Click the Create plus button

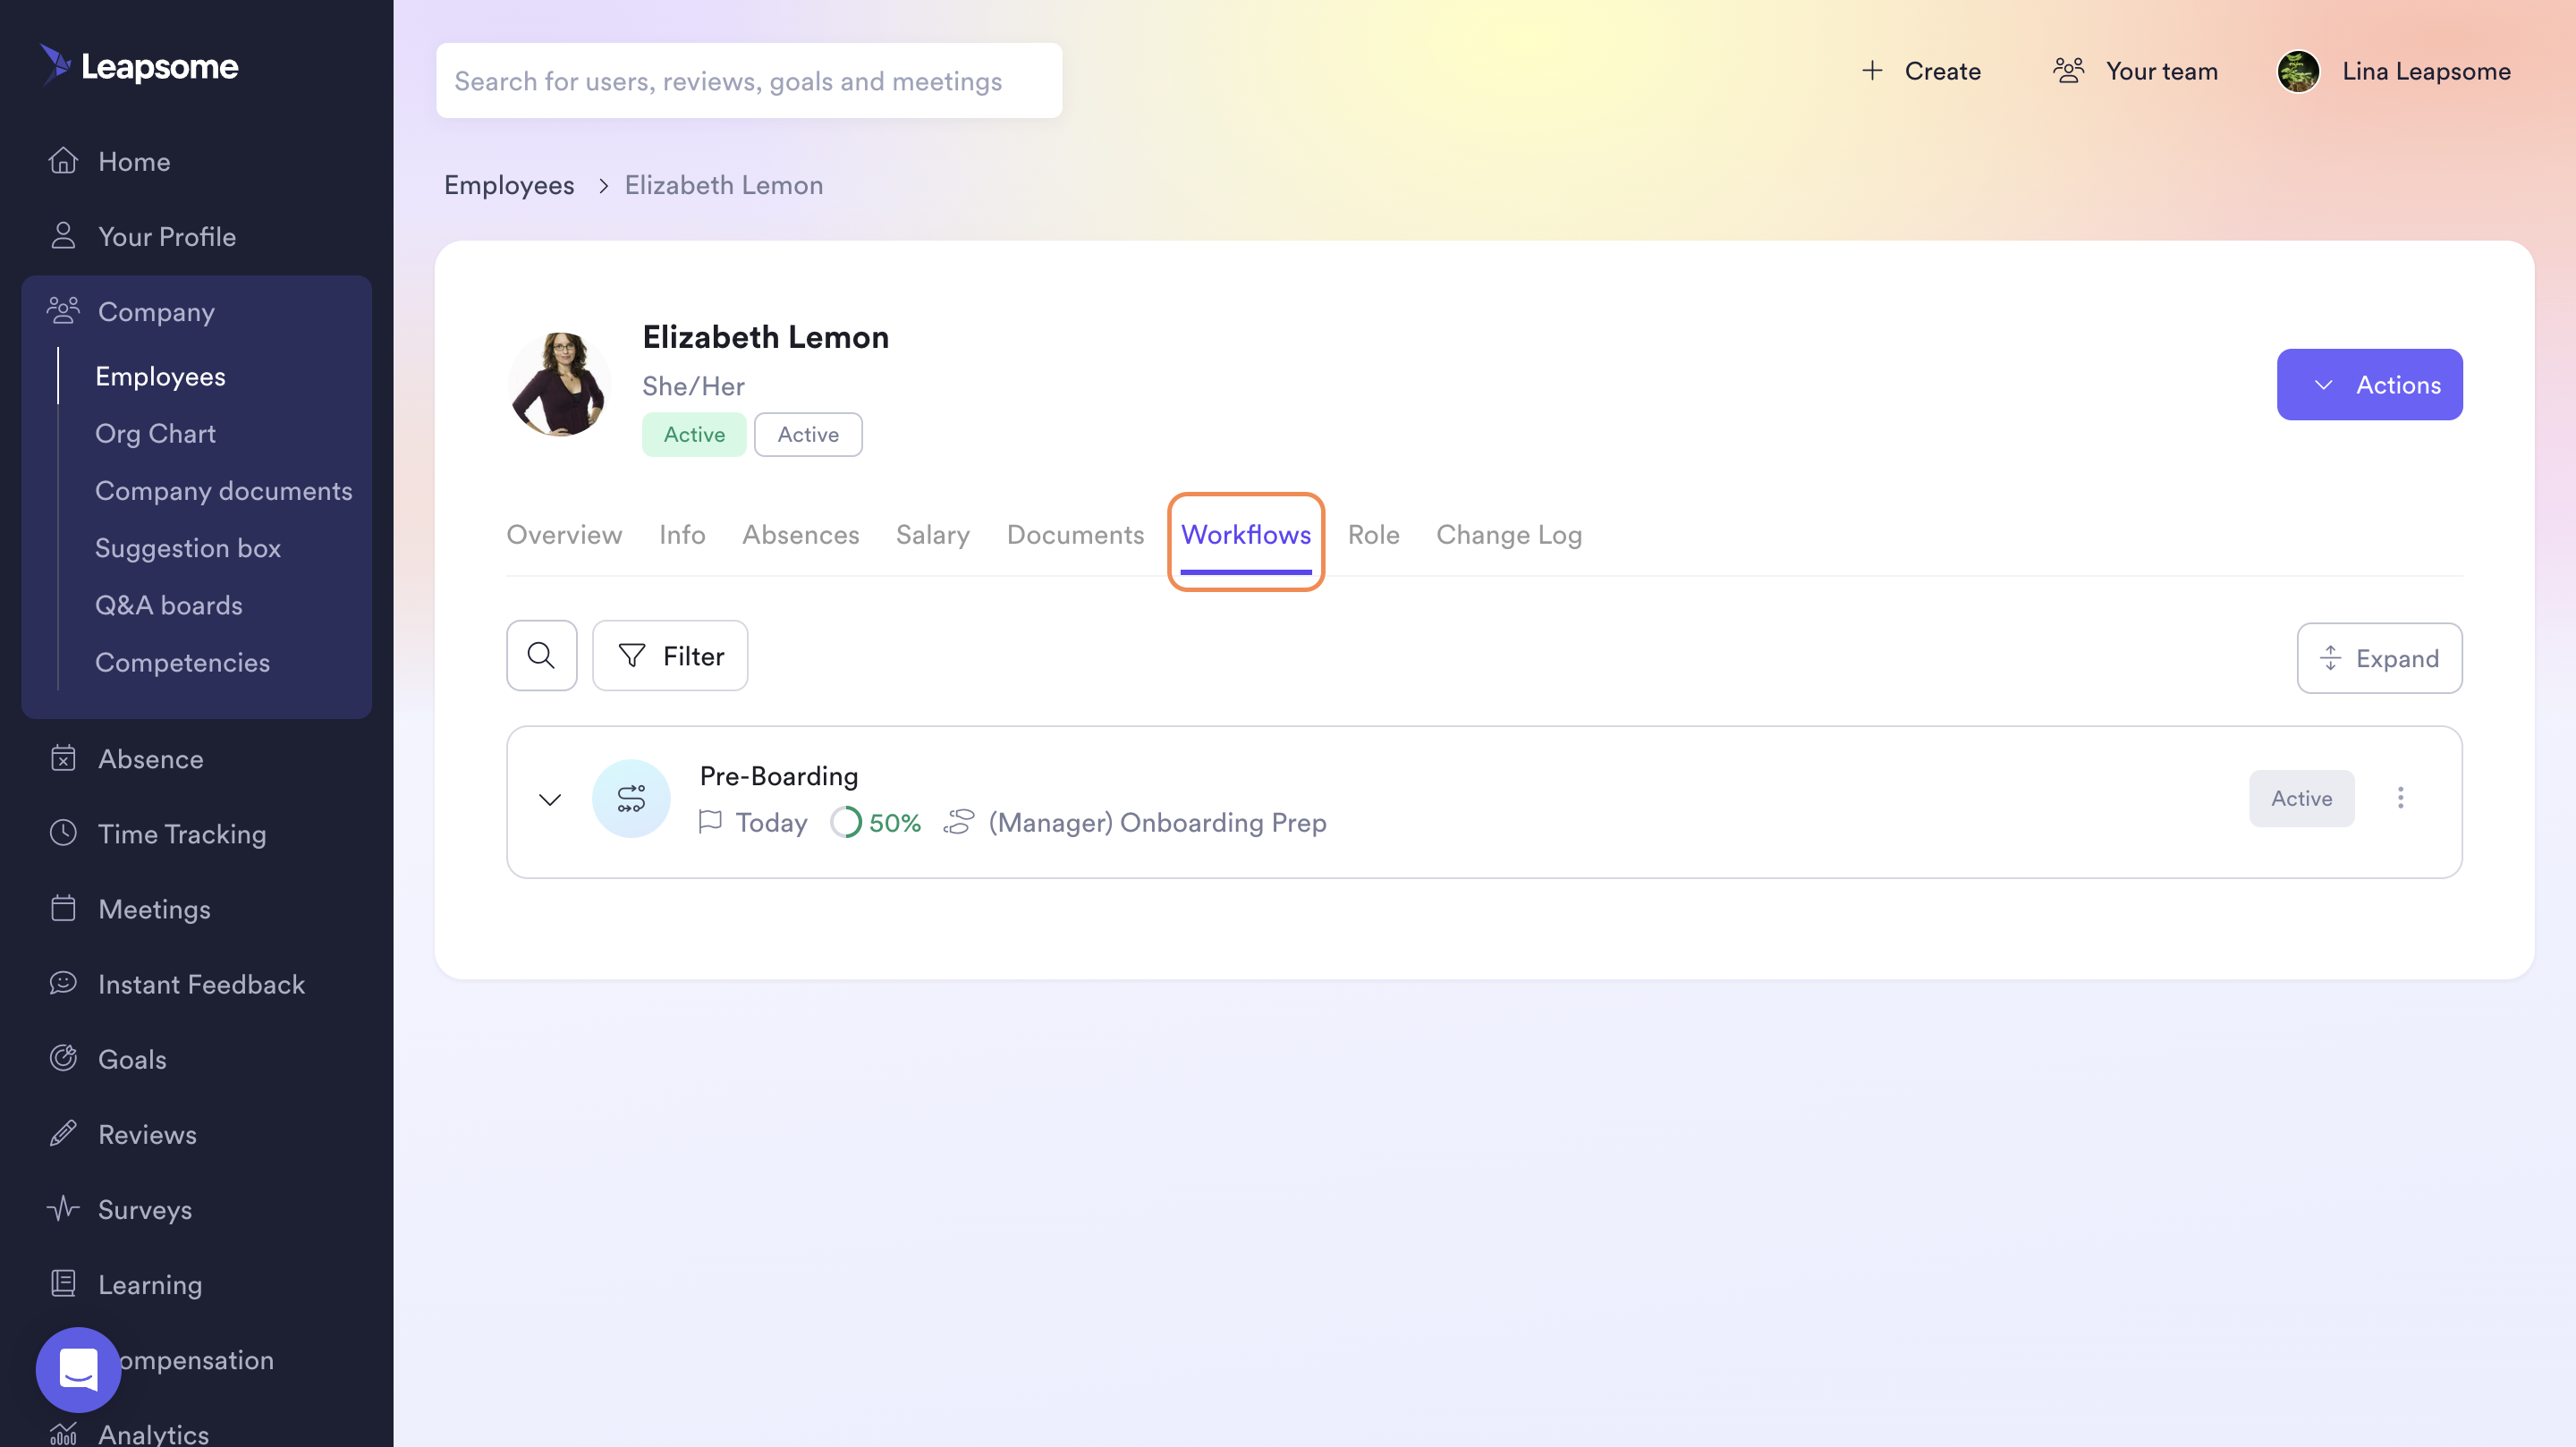pos(1920,71)
